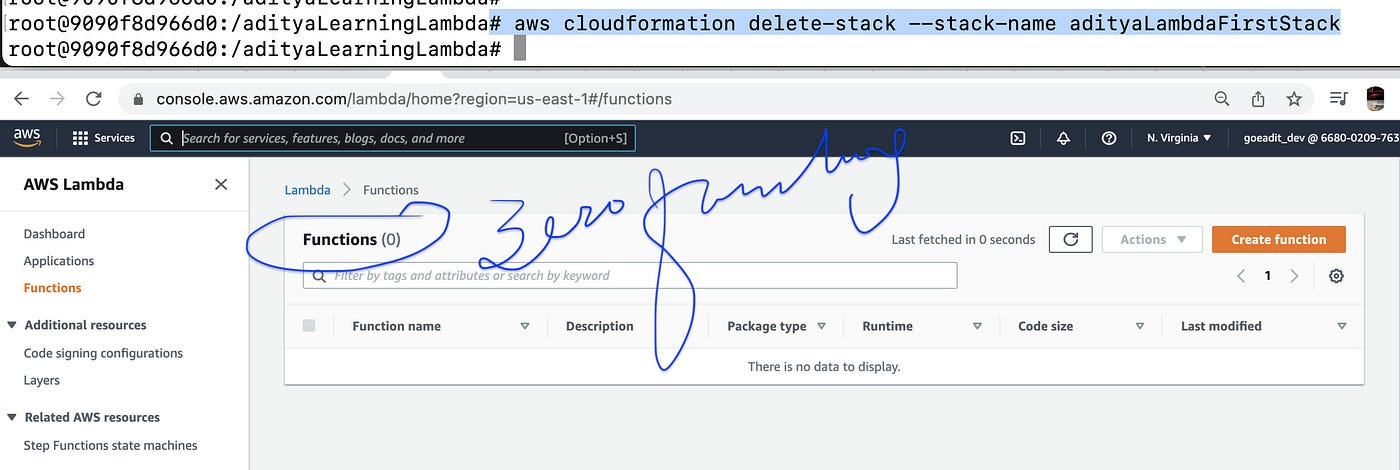Select page 1 of functions
This screenshot has width=1400, height=470.
click(x=1268, y=276)
